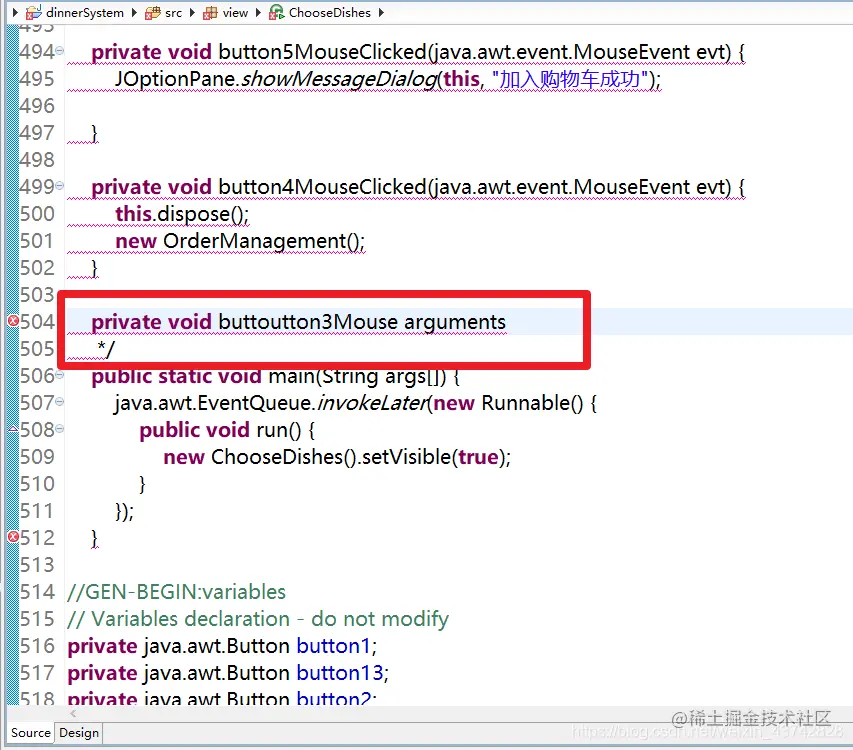Open the dinnerSystem breadcrumb entry
Viewport: 853px width, 750px height.
pos(85,13)
